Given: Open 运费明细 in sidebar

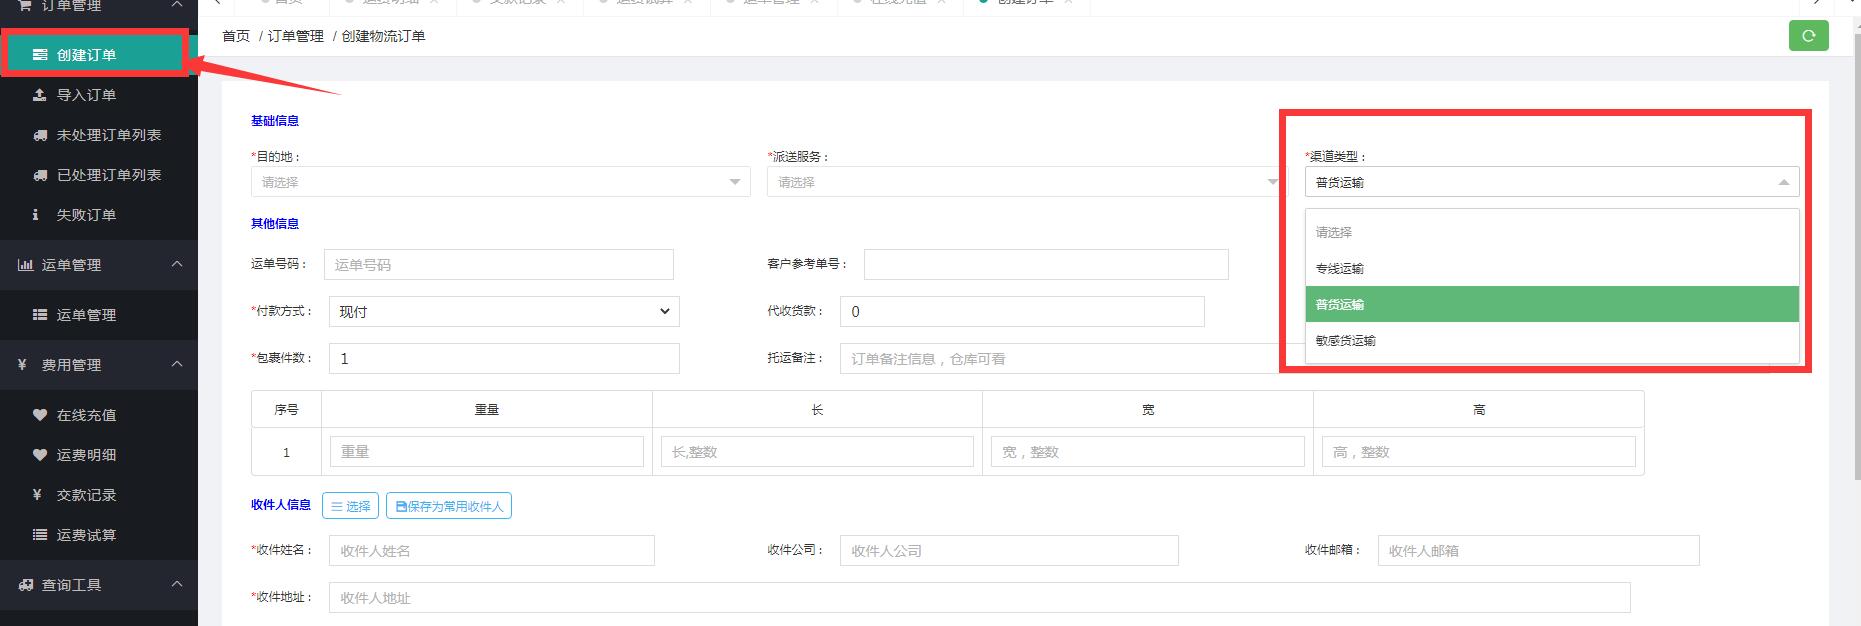Looking at the screenshot, I should tap(86, 455).
